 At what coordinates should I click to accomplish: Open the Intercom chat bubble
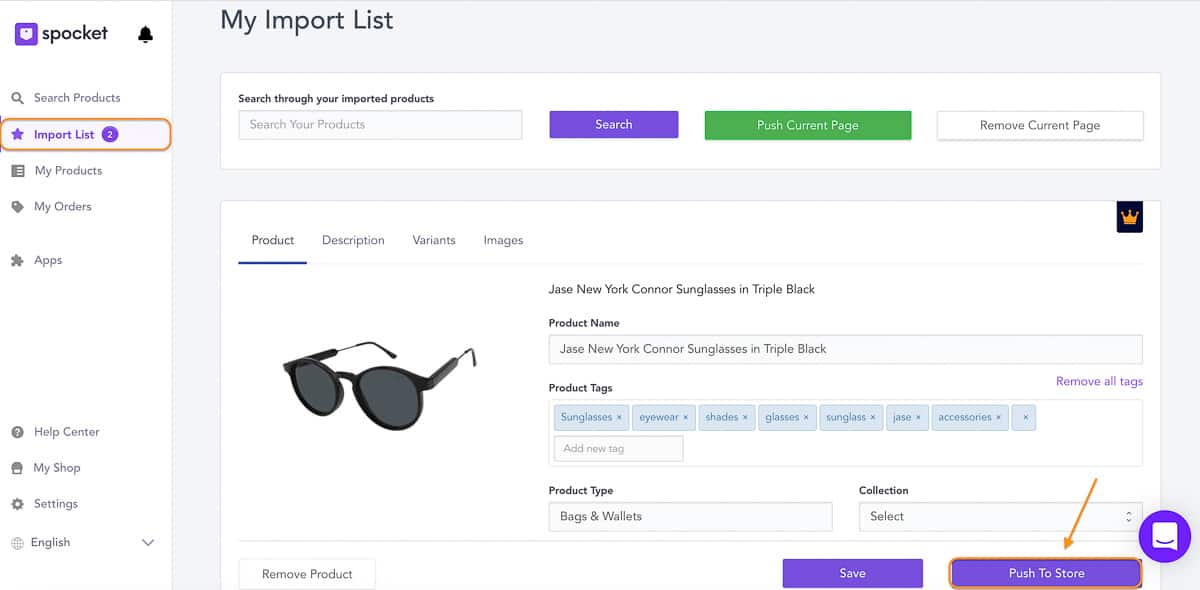(x=1164, y=537)
